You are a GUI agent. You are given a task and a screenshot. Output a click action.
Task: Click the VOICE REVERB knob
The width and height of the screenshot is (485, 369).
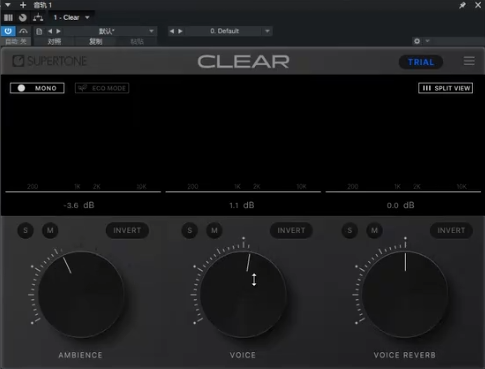pyautogui.click(x=405, y=295)
